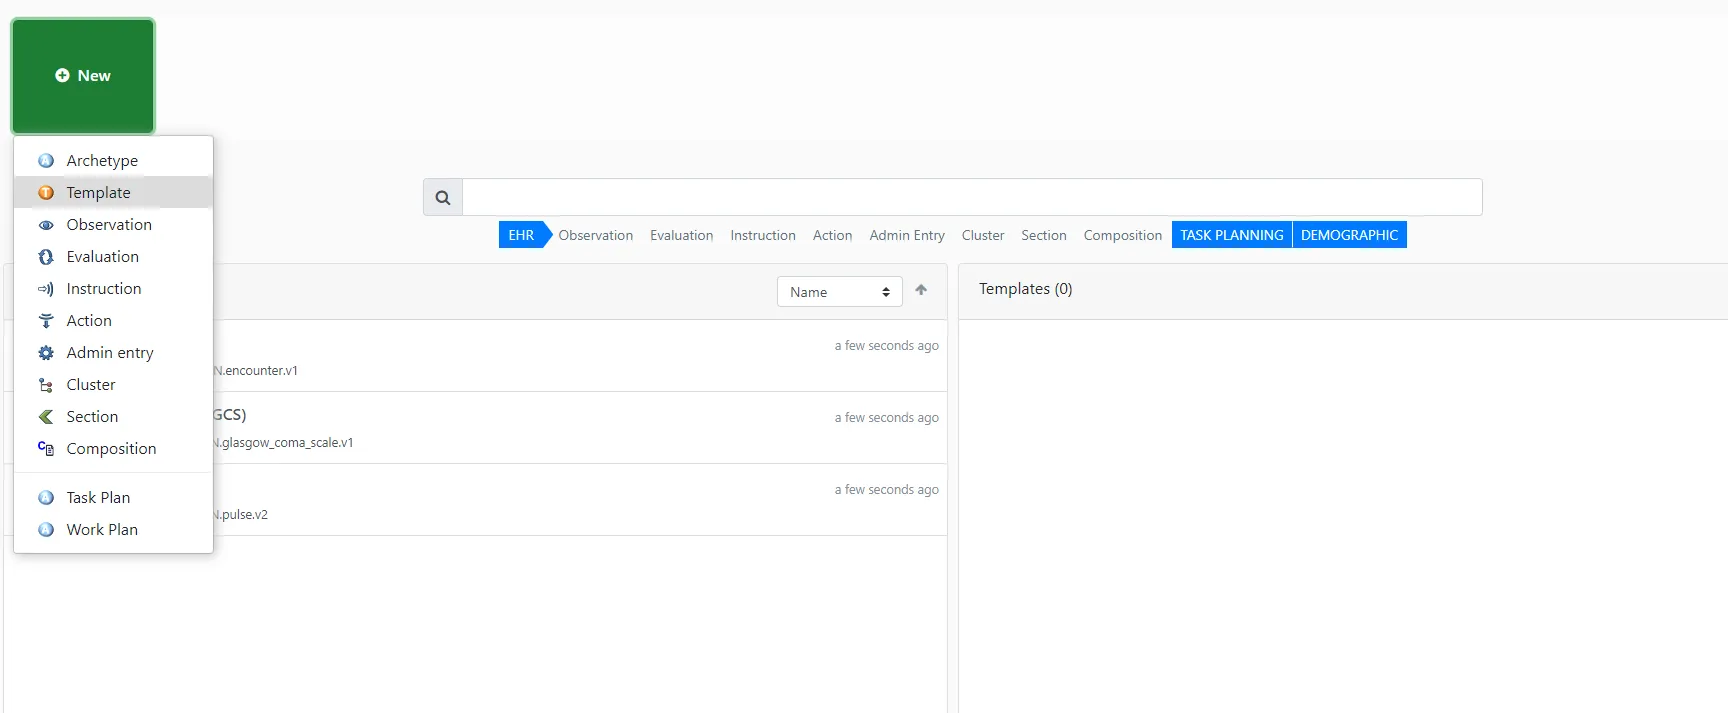The height and width of the screenshot is (713, 1728).
Task: Click the Instruction icon in dropdown menu
Action: click(x=46, y=289)
